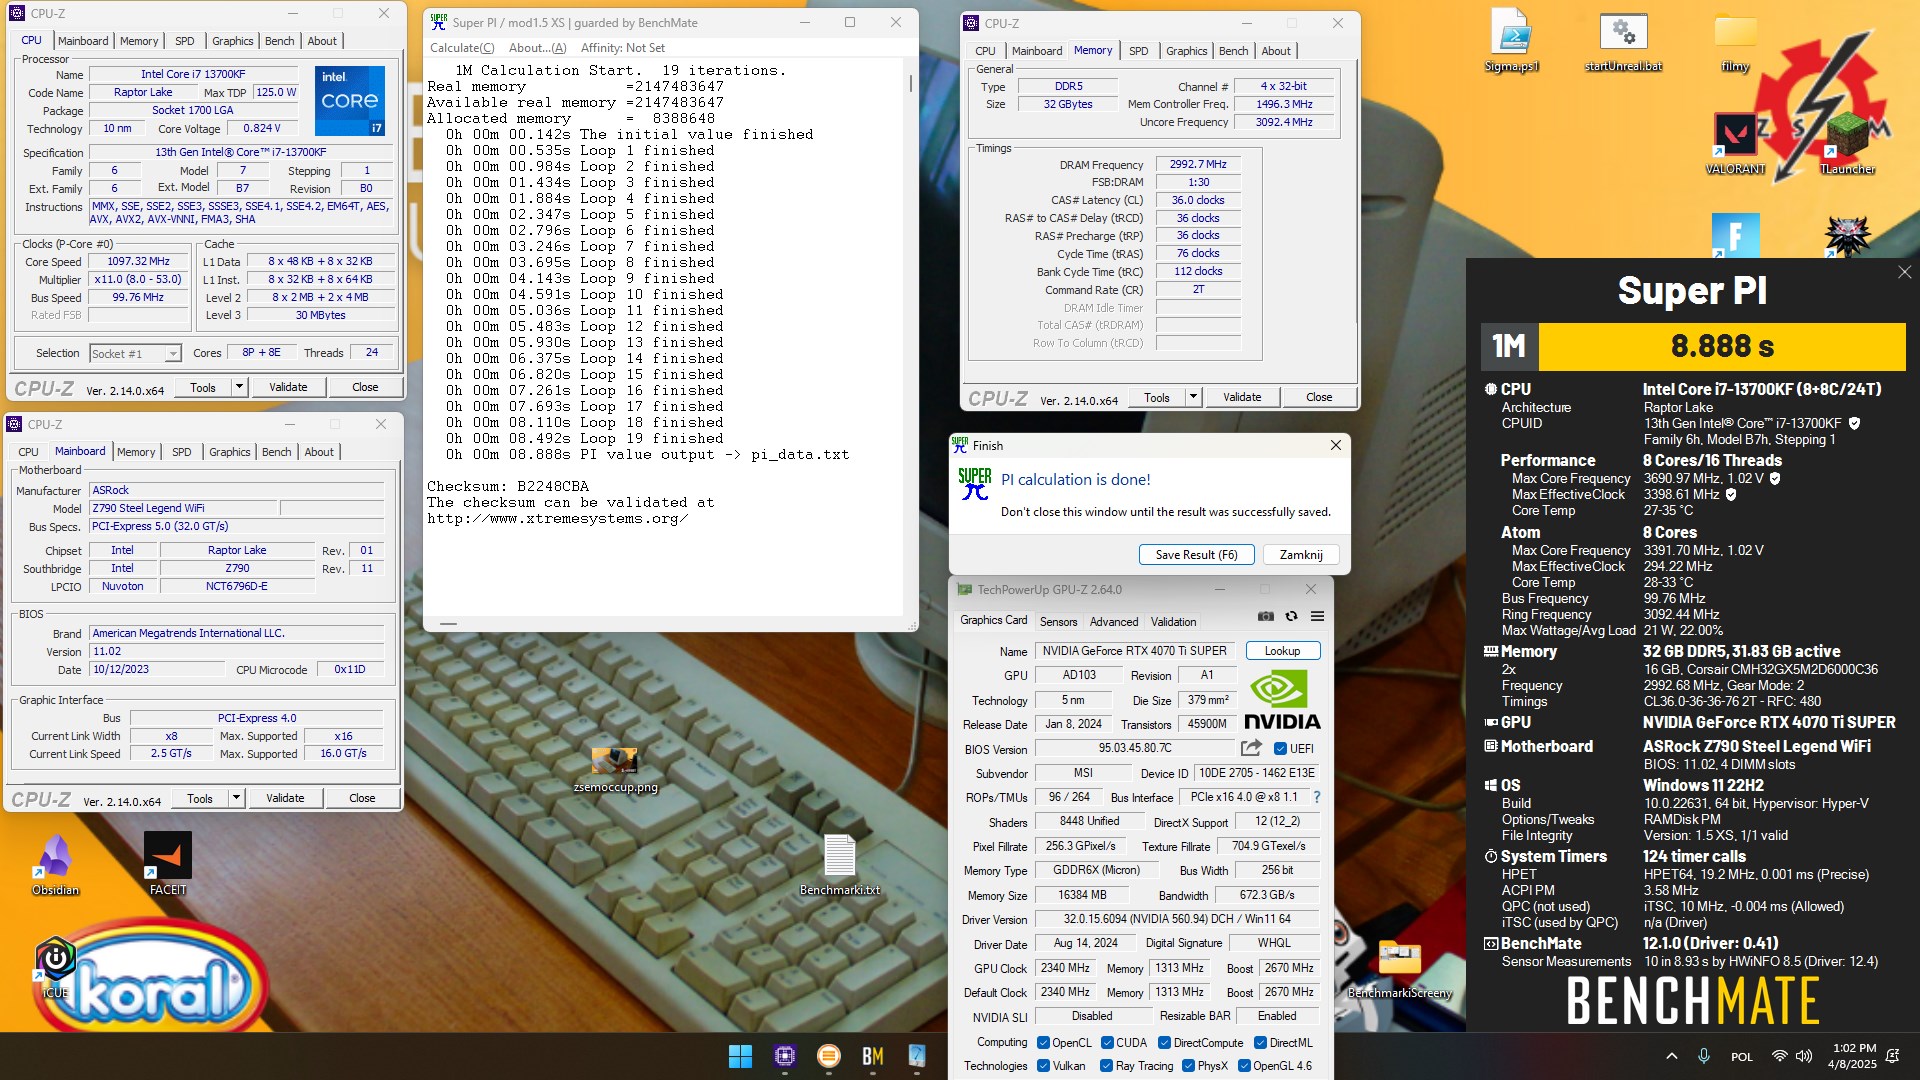
Task: Open the notifications bell in the taskbar
Action: click(x=1892, y=1056)
